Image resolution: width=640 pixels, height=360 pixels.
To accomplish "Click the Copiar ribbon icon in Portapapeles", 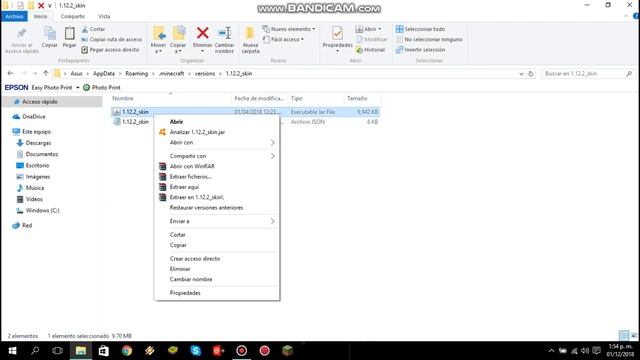I will tap(49, 37).
